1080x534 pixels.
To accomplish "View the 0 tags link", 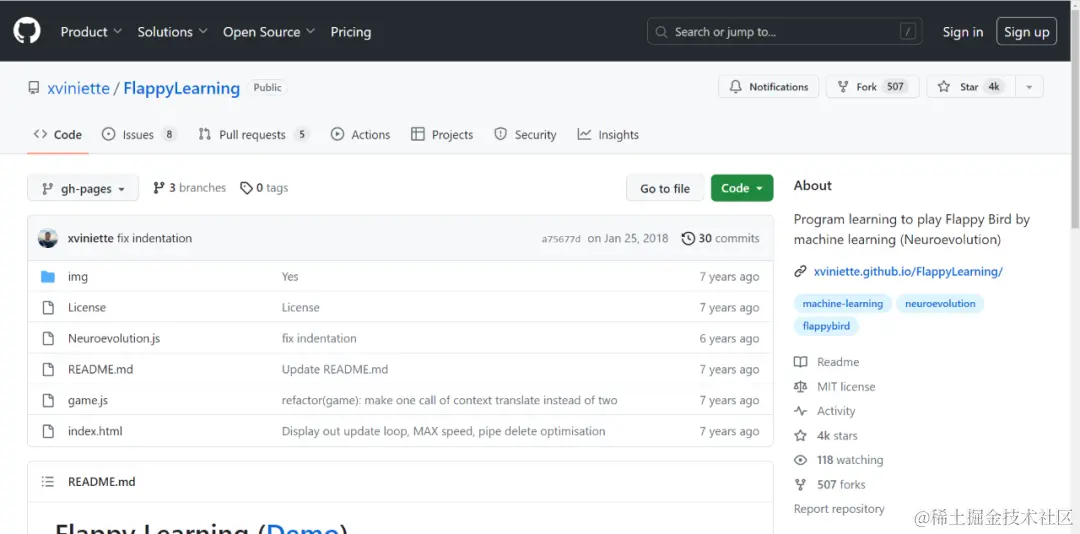I will coord(264,187).
